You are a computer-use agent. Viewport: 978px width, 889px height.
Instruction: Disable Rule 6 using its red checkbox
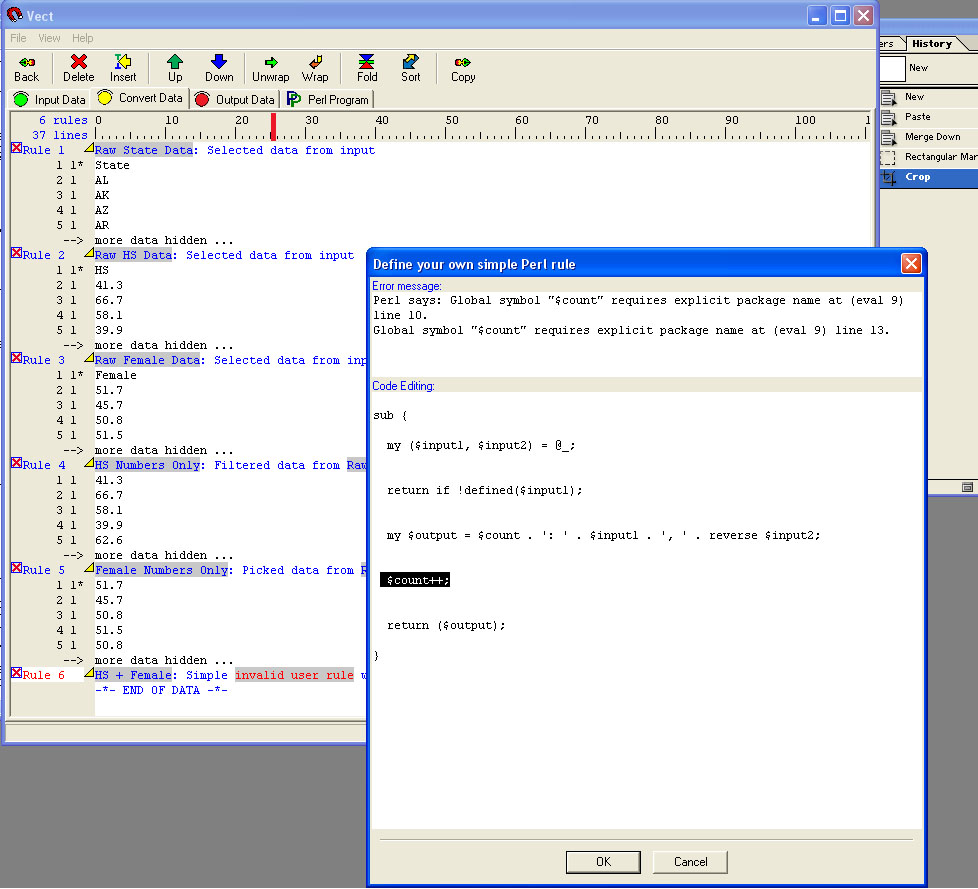point(17,674)
